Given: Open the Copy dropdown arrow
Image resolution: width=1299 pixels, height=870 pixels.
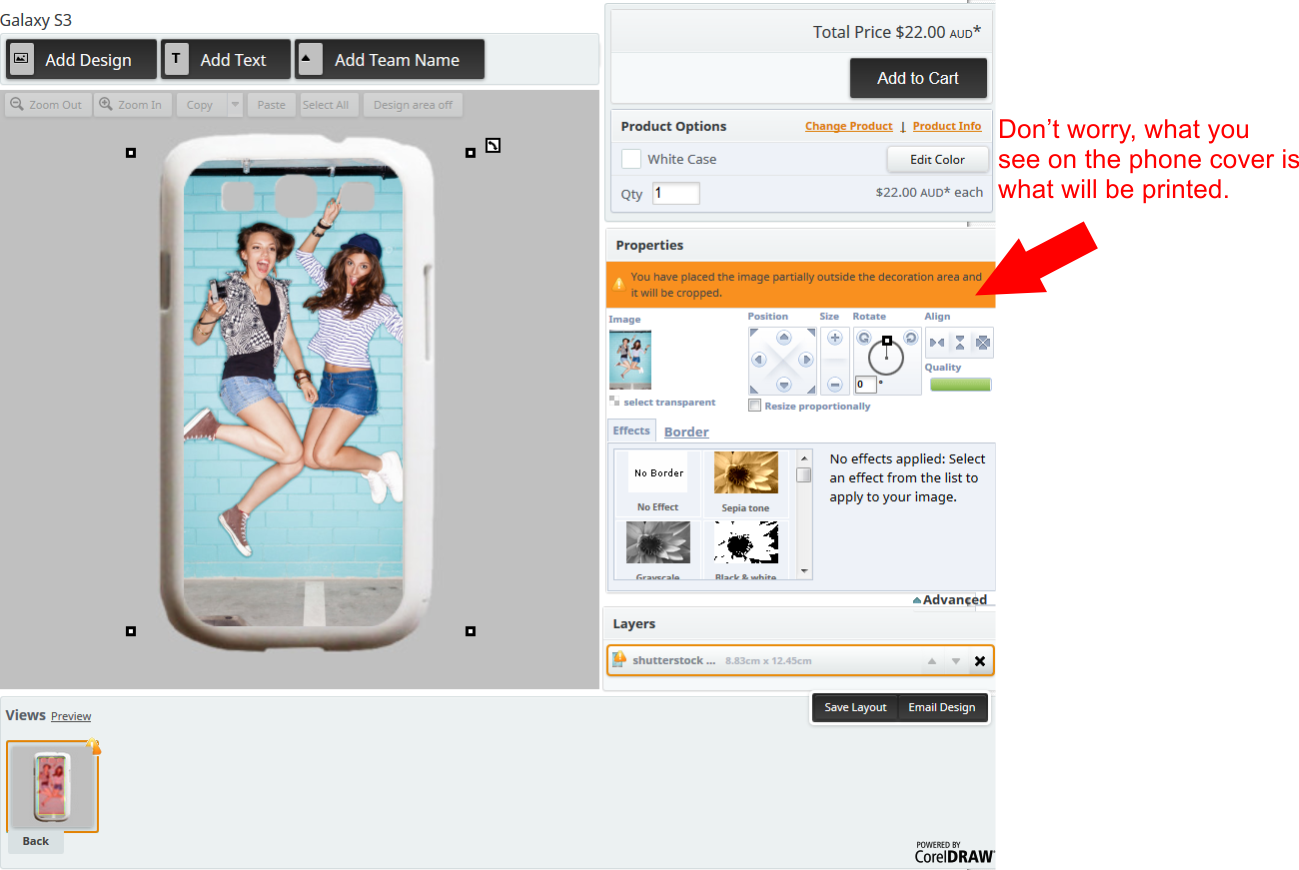Looking at the screenshot, I should (235, 105).
